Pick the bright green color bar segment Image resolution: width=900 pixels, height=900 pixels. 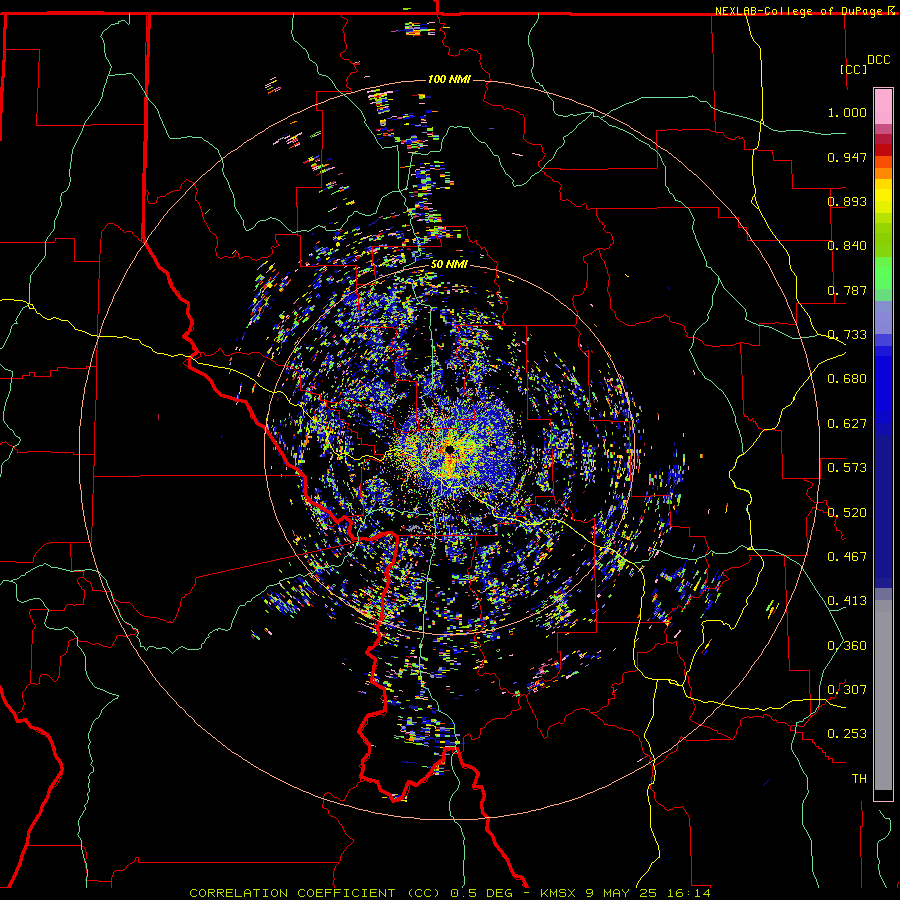883,273
